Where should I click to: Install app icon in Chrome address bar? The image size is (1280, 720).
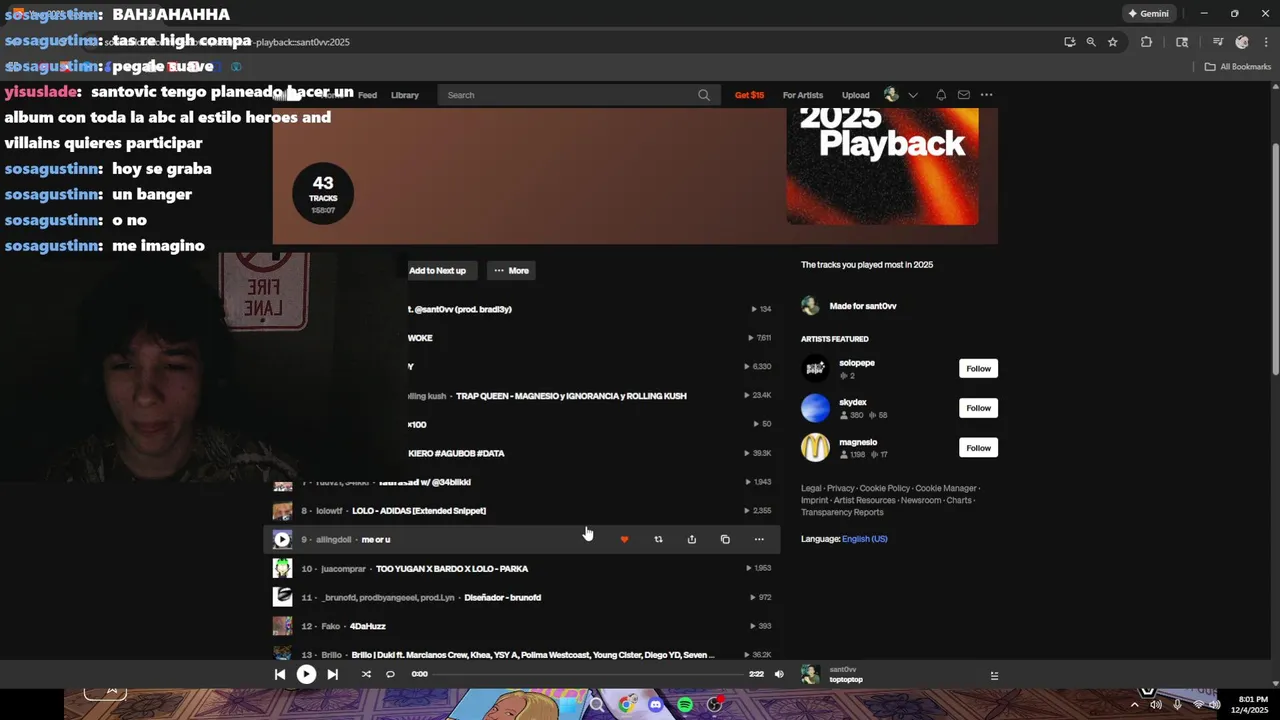click(x=1070, y=42)
